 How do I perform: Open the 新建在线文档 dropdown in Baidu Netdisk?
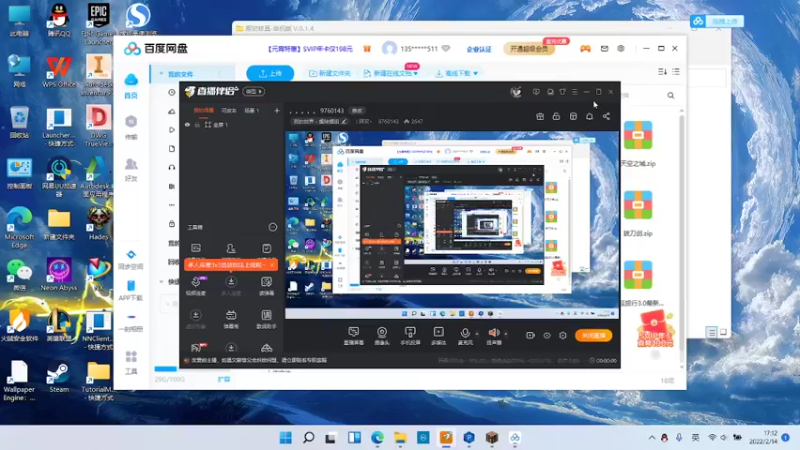(x=391, y=73)
